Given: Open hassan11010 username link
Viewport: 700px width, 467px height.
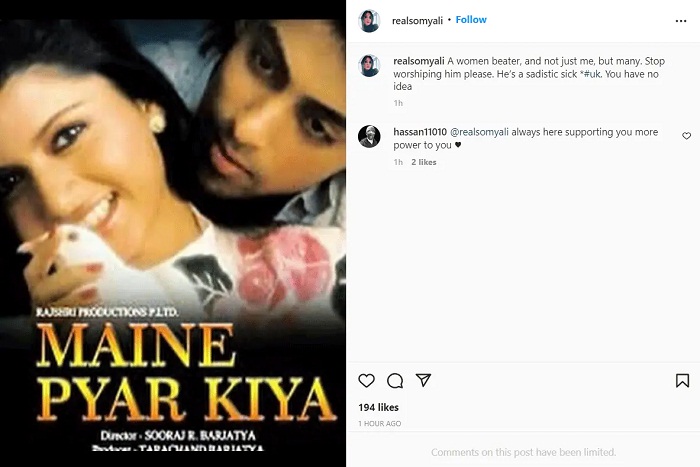Looking at the screenshot, I should click(x=420, y=132).
